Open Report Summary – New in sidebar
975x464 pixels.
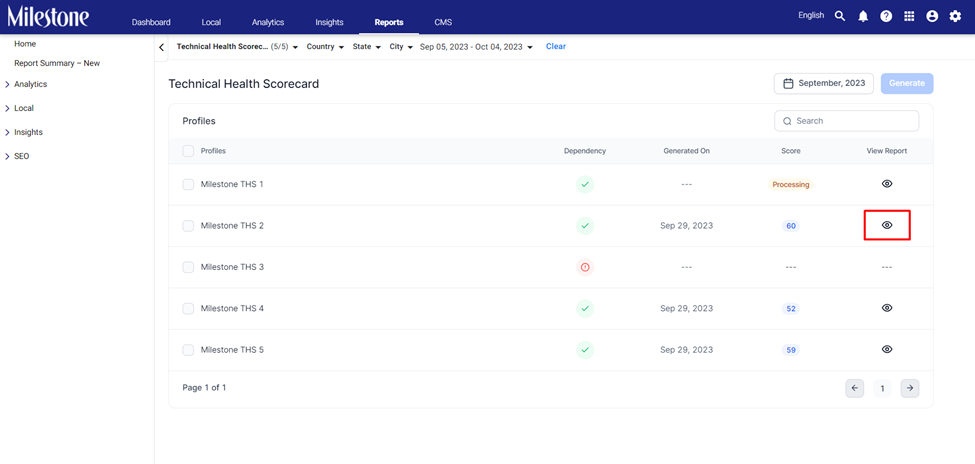pos(57,63)
